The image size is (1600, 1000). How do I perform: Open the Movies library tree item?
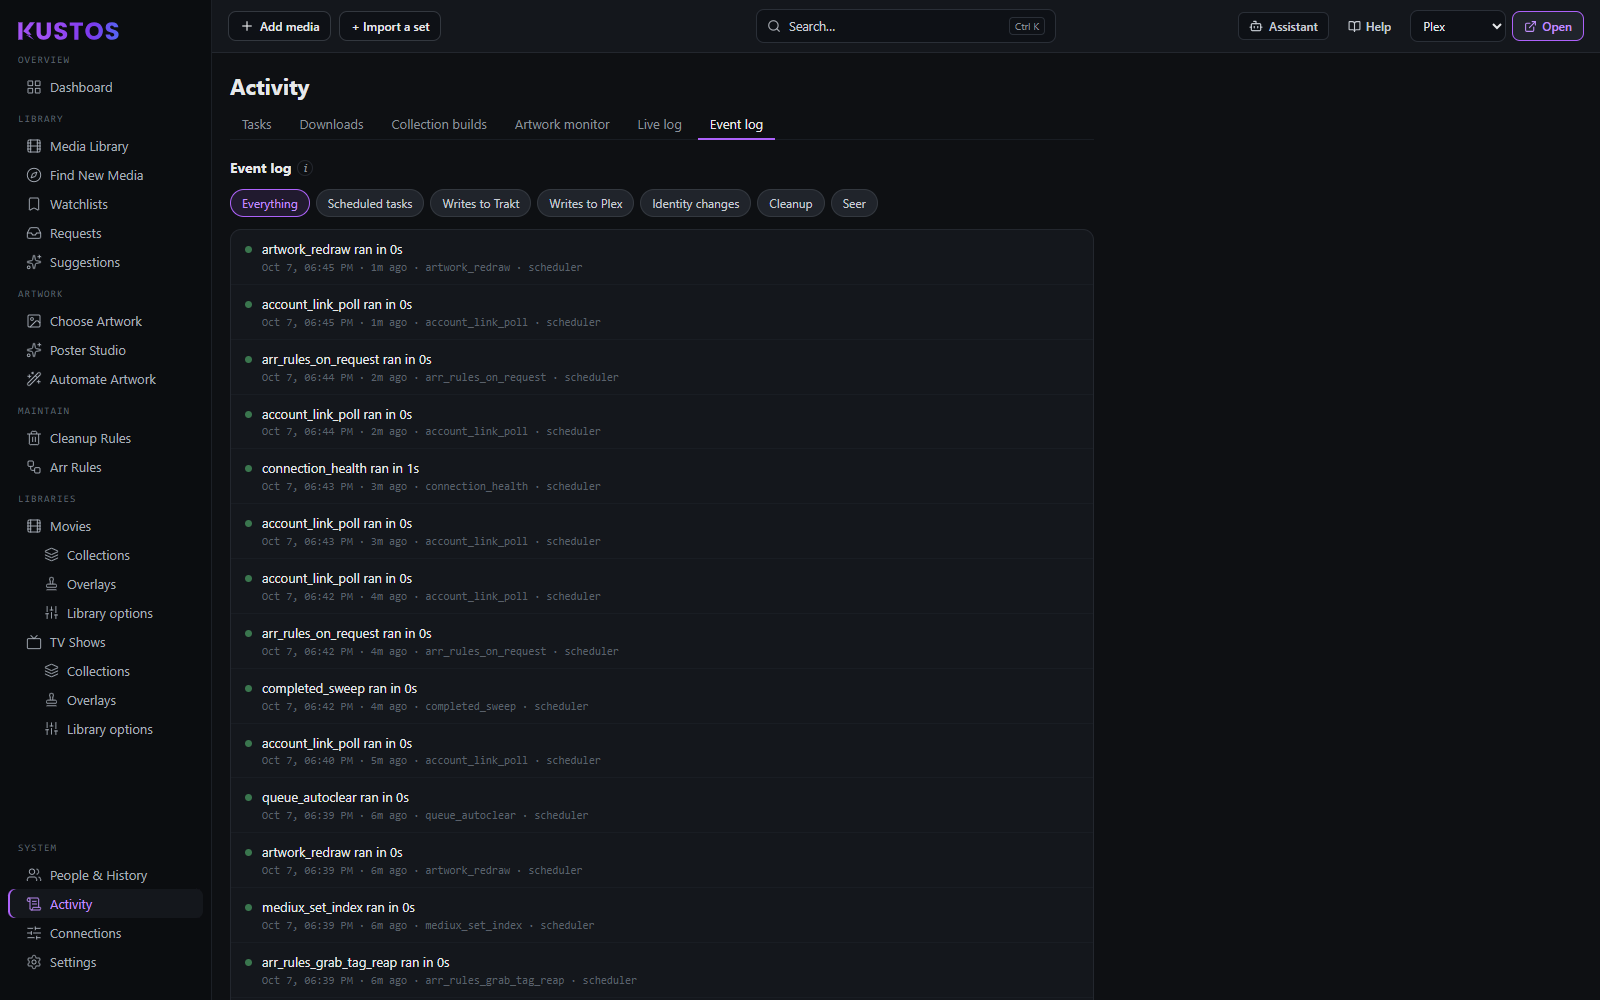(105, 526)
